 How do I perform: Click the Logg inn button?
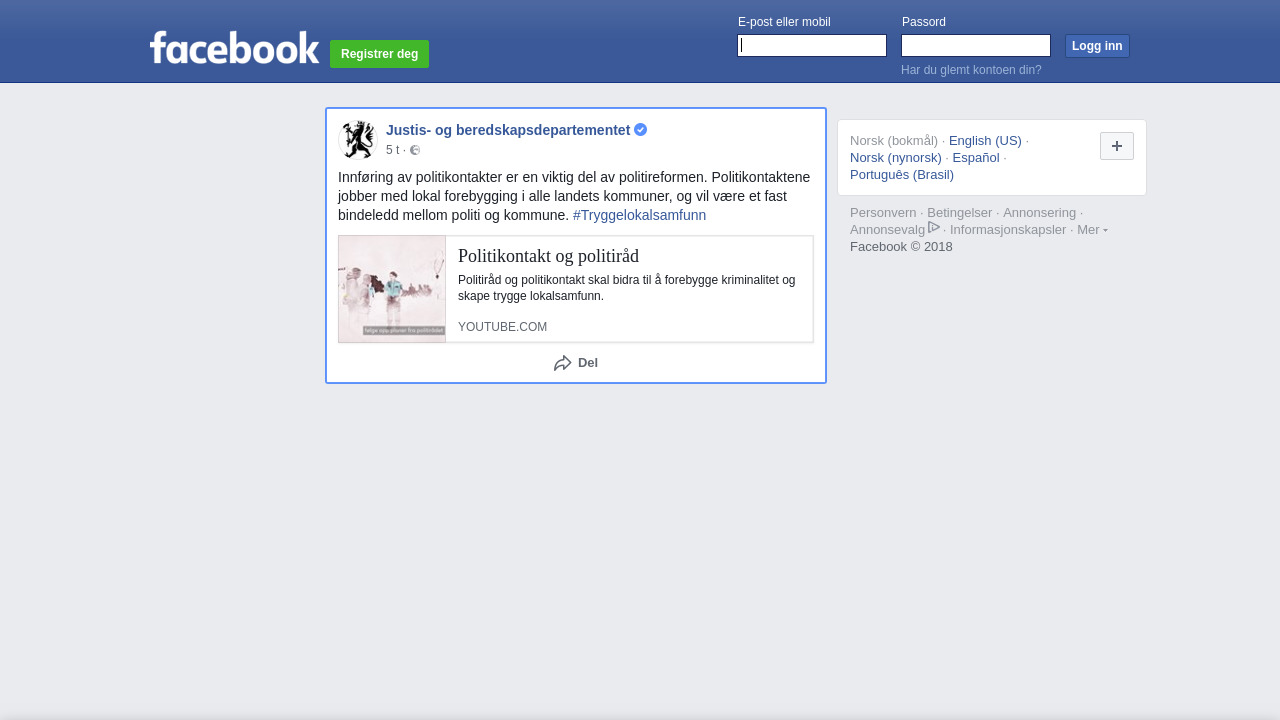tap(1097, 46)
